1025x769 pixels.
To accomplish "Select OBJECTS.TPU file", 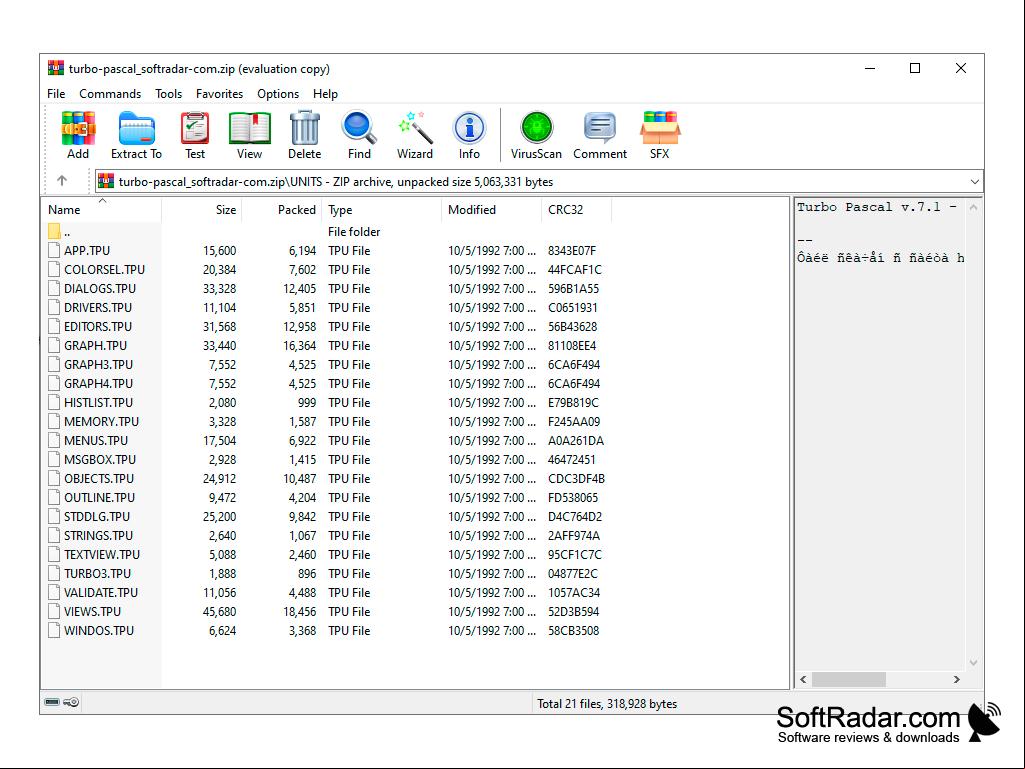I will (99, 478).
